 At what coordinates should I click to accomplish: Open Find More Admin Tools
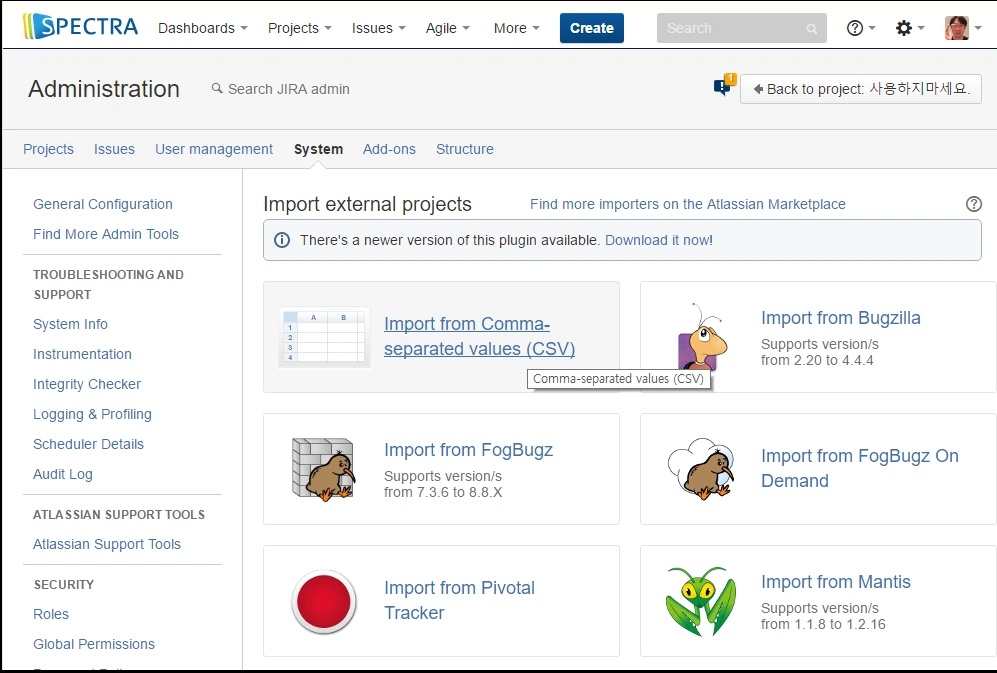[x=106, y=234]
